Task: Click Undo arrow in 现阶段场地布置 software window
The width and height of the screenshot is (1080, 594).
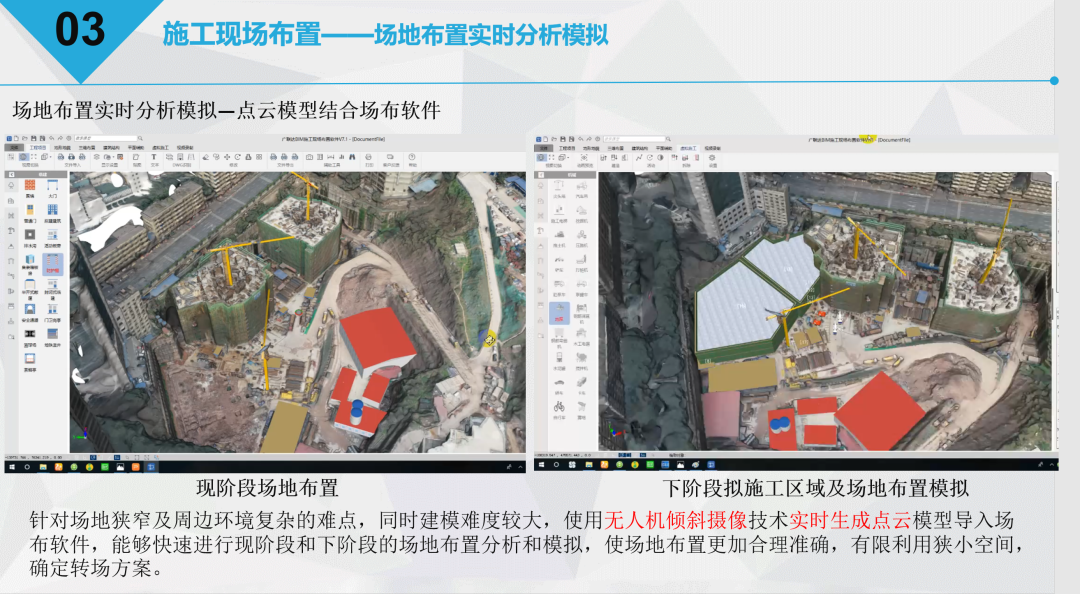Action: point(52,139)
